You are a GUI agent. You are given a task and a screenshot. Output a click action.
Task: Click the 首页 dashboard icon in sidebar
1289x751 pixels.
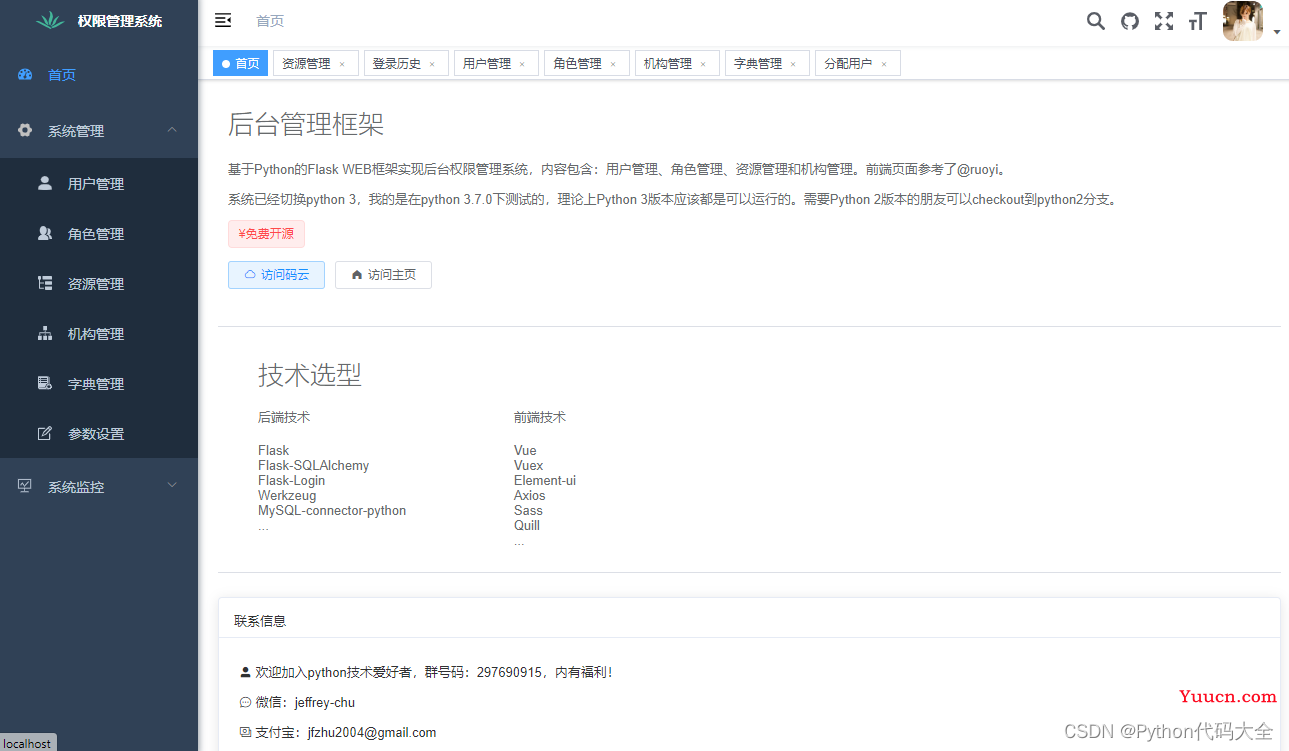[25, 75]
